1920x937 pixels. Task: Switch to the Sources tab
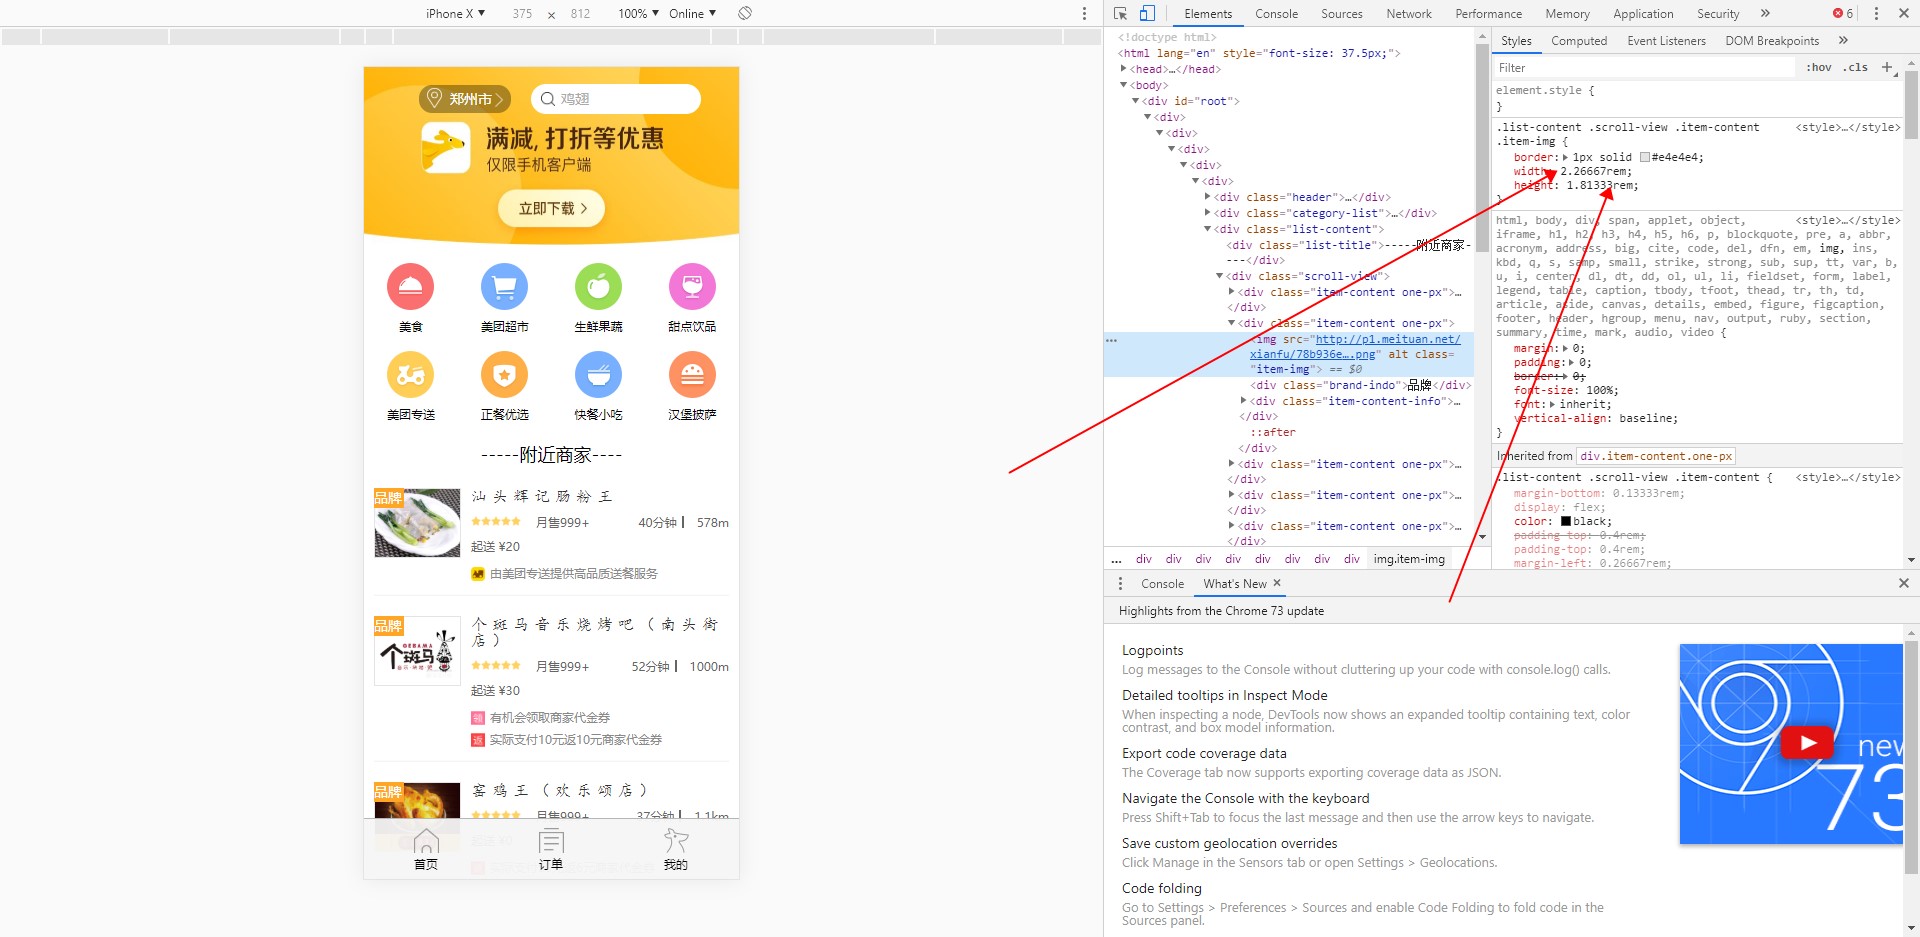[1341, 14]
